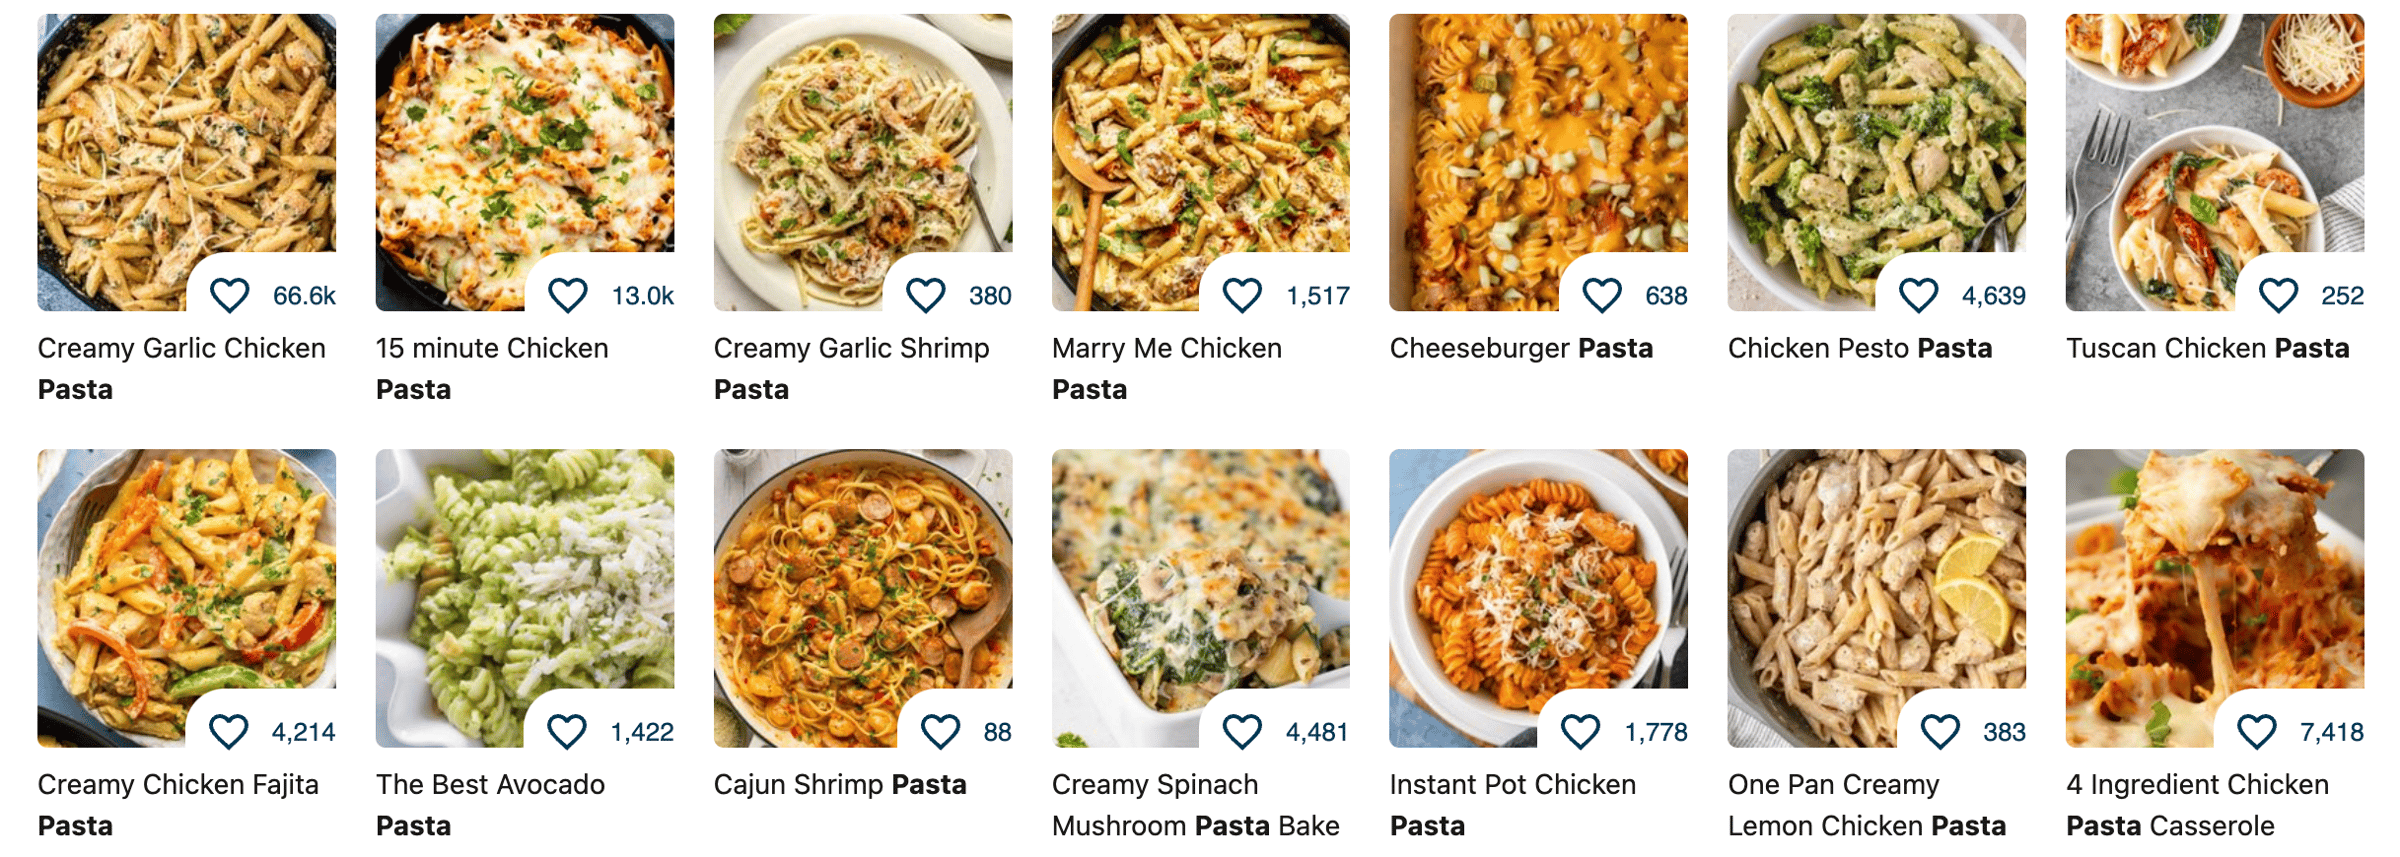Tap the heart on Marry Me Chicken Pasta
This screenshot has height=857, width=2400.
(1242, 295)
